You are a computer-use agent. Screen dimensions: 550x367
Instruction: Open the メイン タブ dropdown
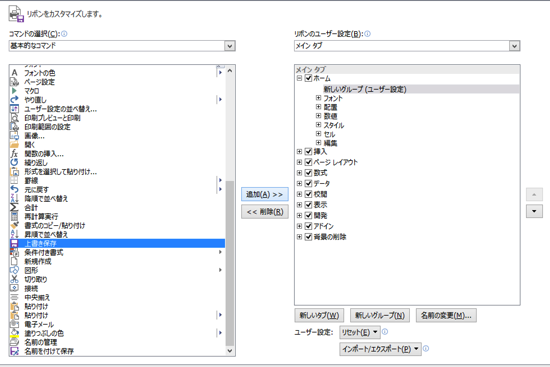click(x=514, y=46)
